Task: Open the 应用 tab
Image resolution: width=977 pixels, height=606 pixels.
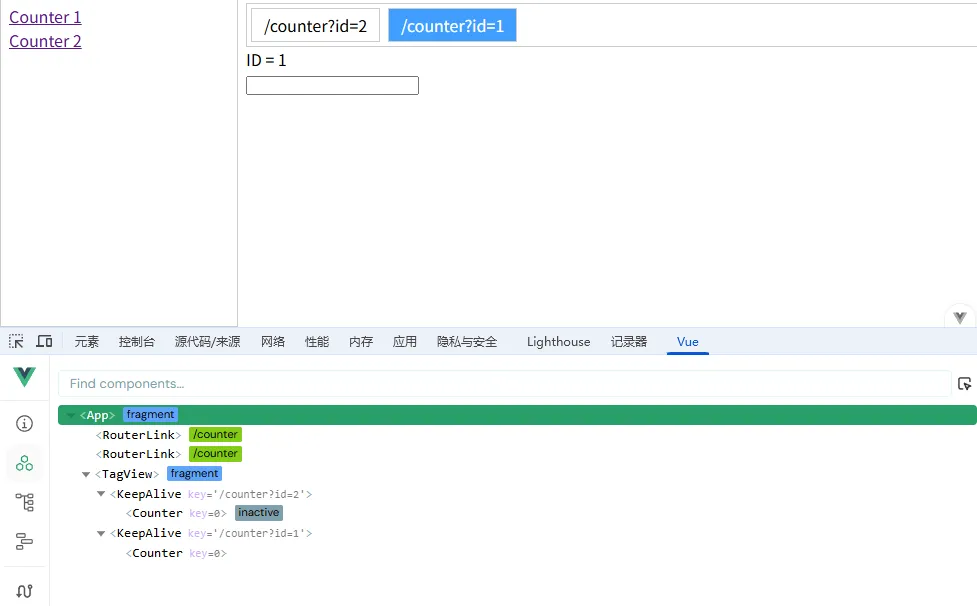Action: coord(404,341)
